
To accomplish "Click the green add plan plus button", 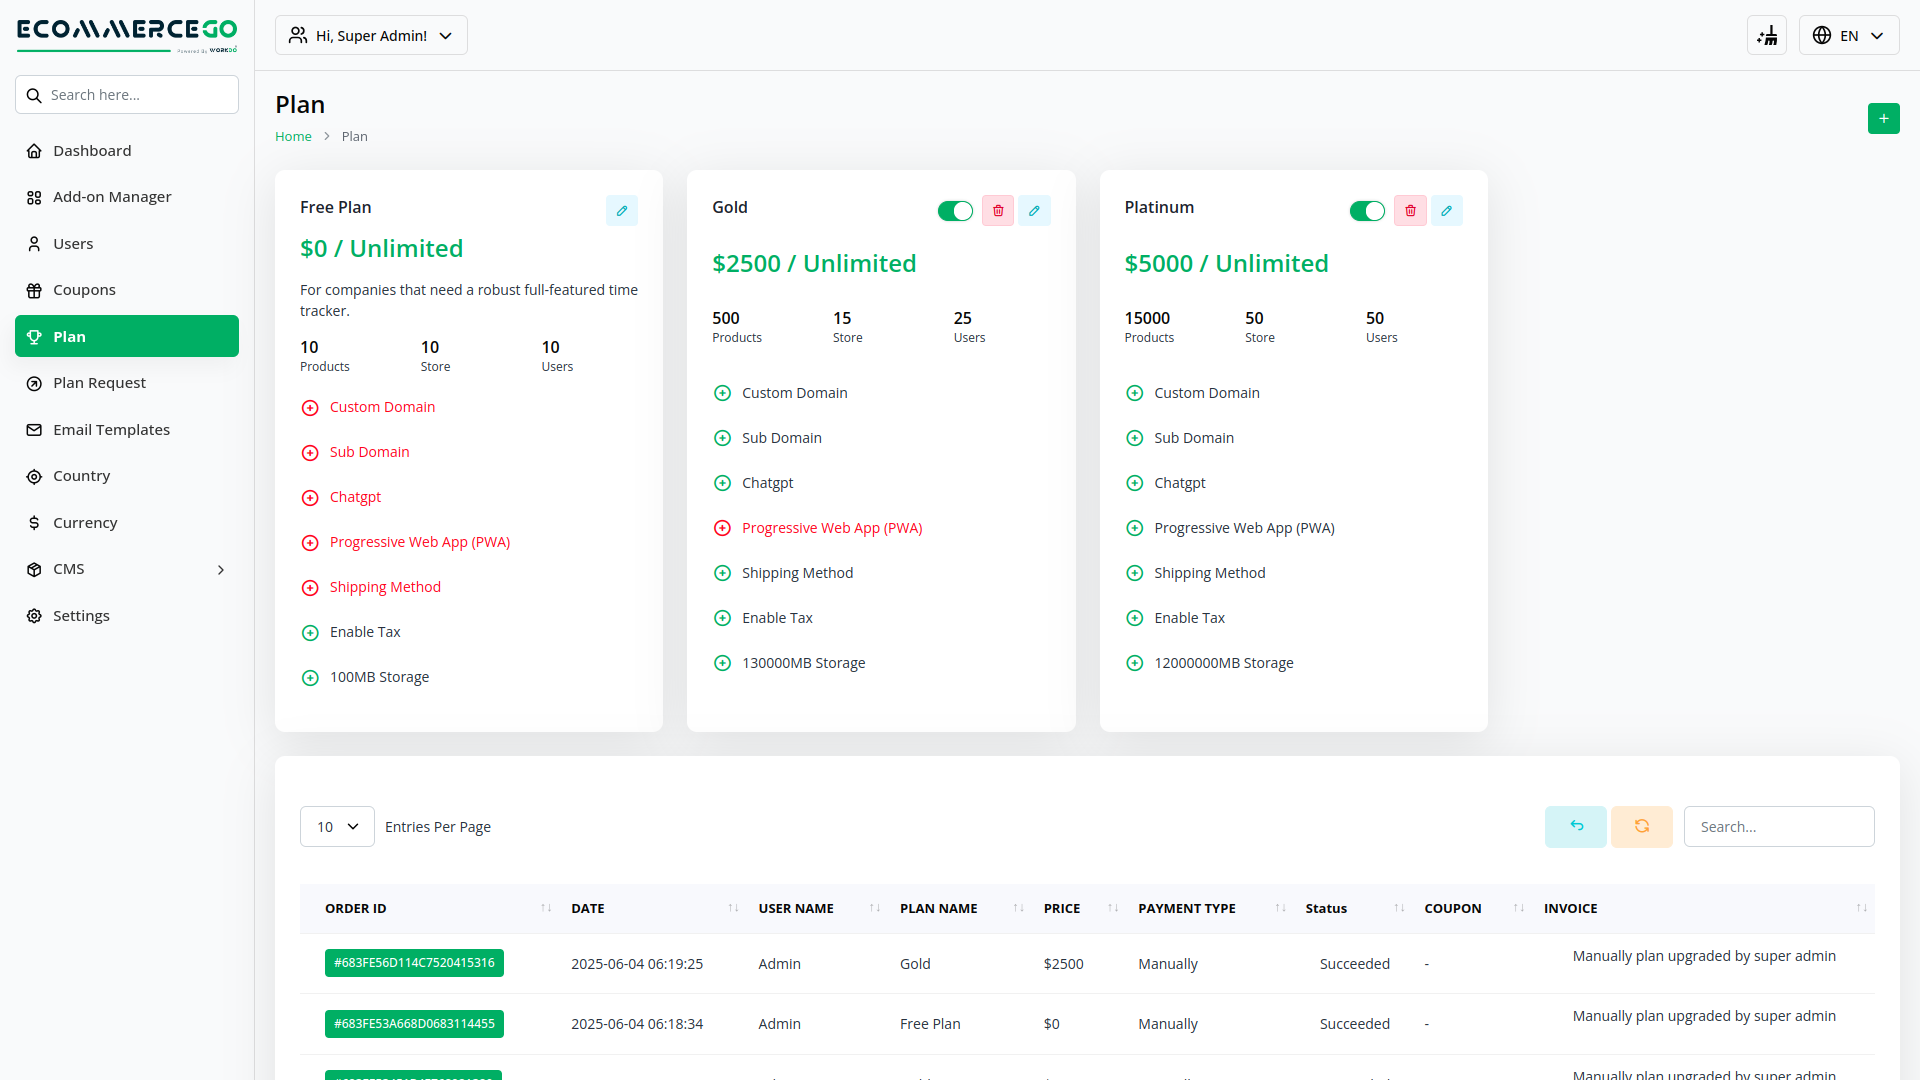I will coord(1883,119).
